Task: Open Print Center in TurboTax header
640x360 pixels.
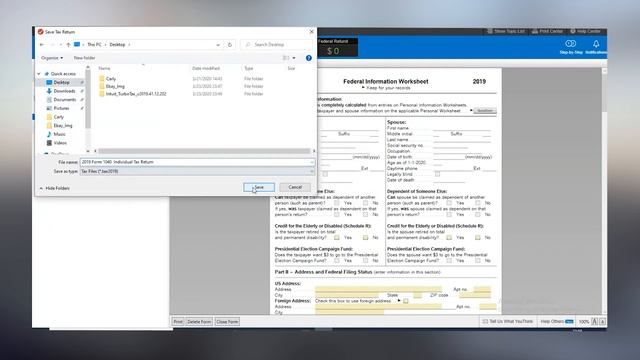Action: pyautogui.click(x=547, y=31)
